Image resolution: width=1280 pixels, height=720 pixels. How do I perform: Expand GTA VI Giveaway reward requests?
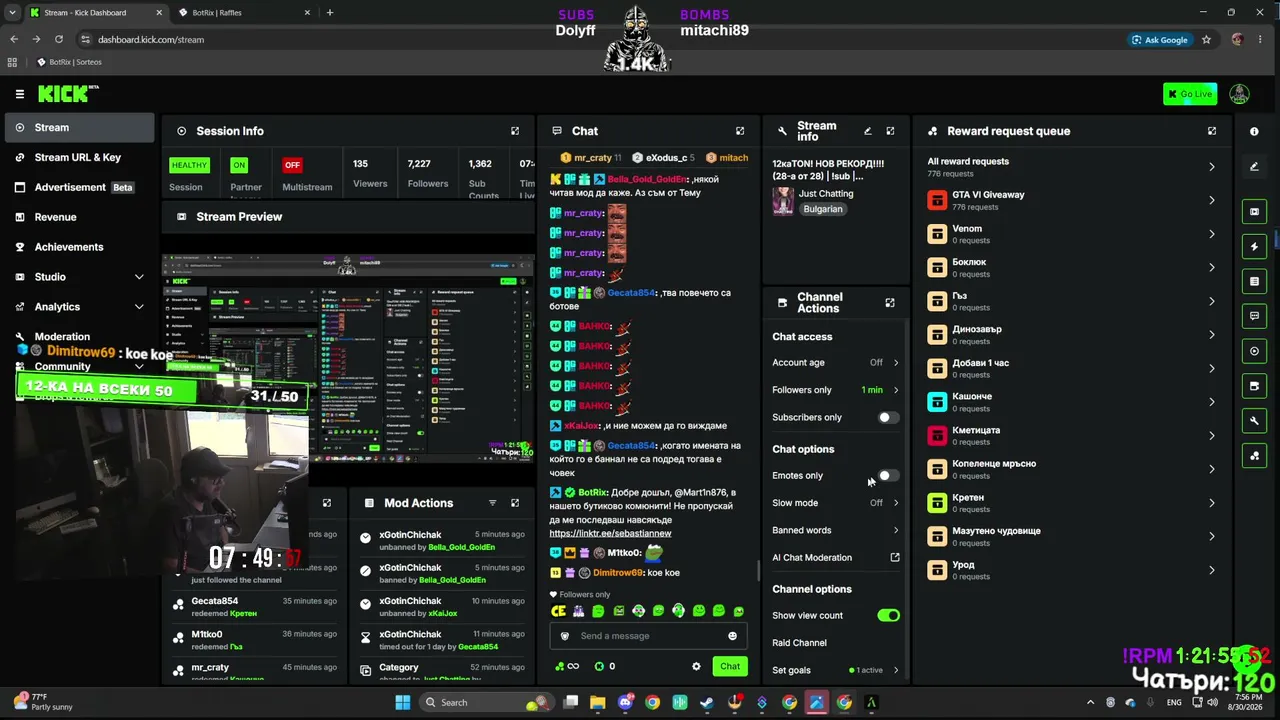[1072, 200]
